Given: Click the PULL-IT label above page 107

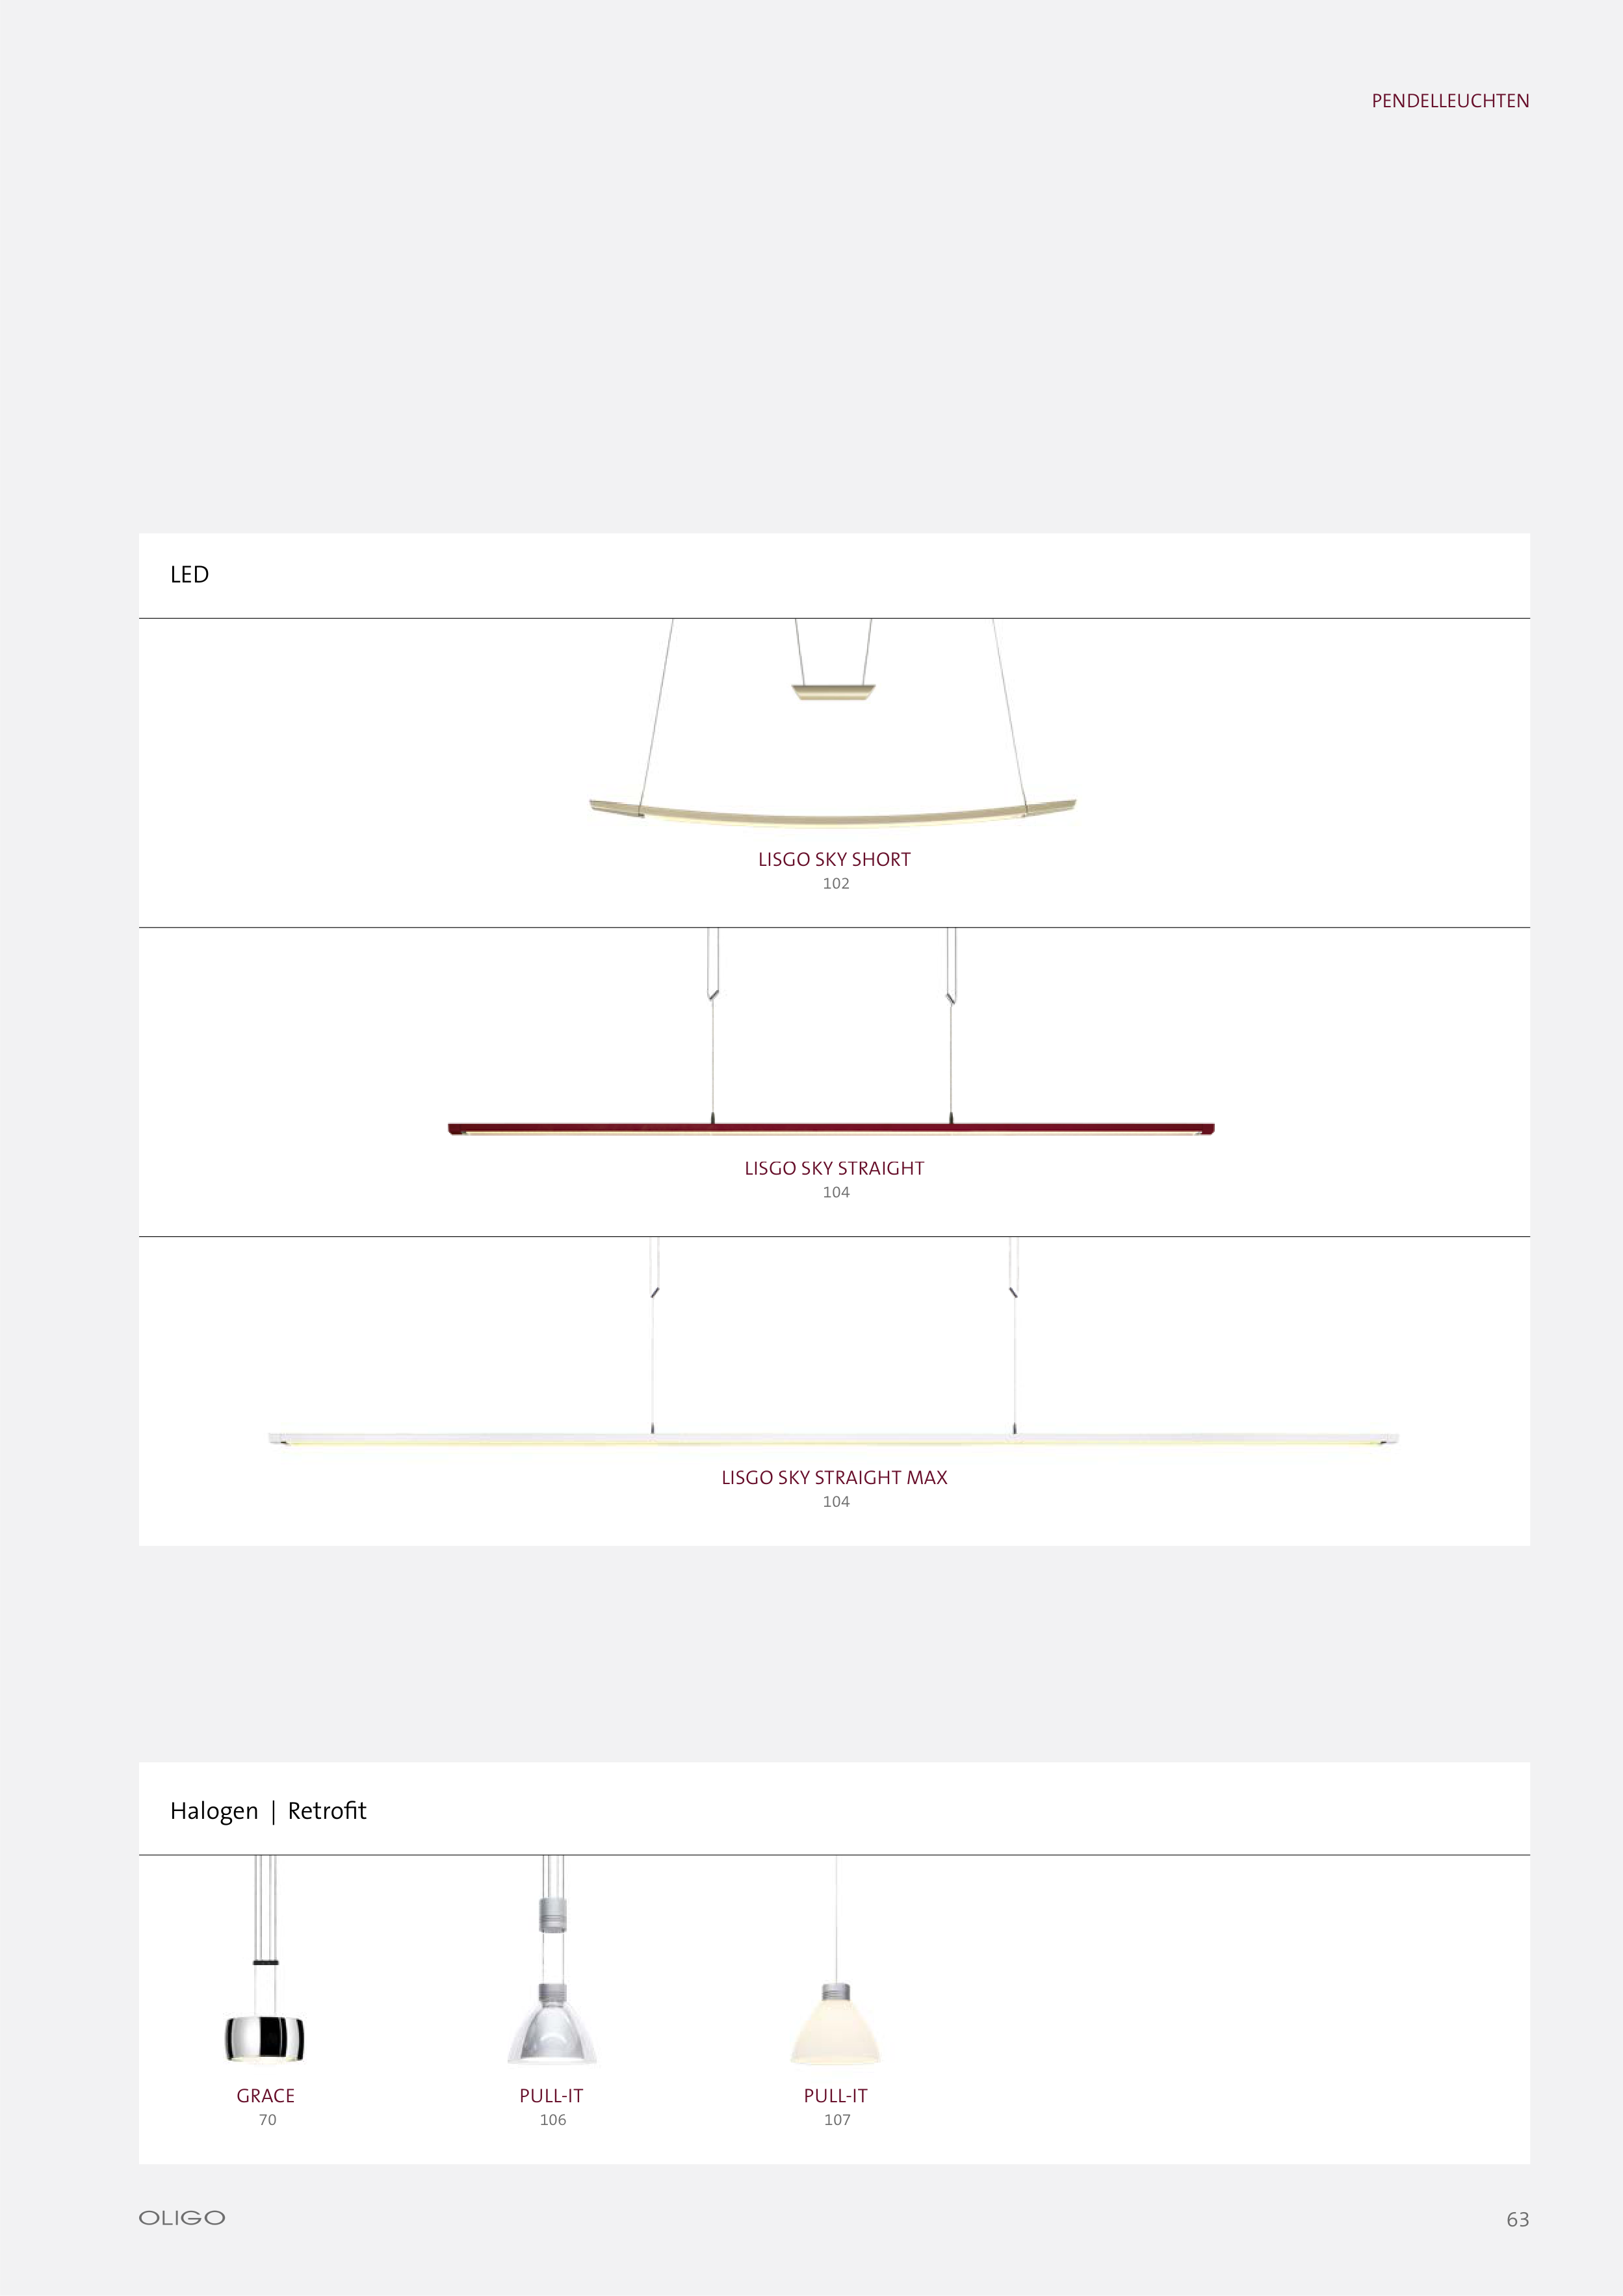Looking at the screenshot, I should 836,2096.
